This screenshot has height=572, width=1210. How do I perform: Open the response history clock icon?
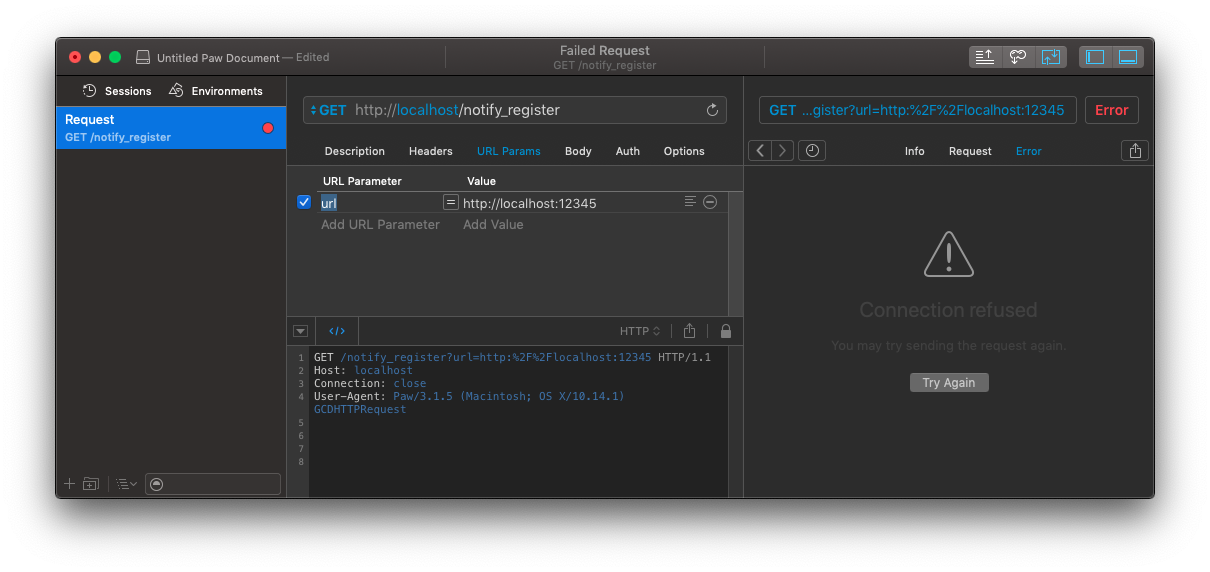(x=812, y=151)
